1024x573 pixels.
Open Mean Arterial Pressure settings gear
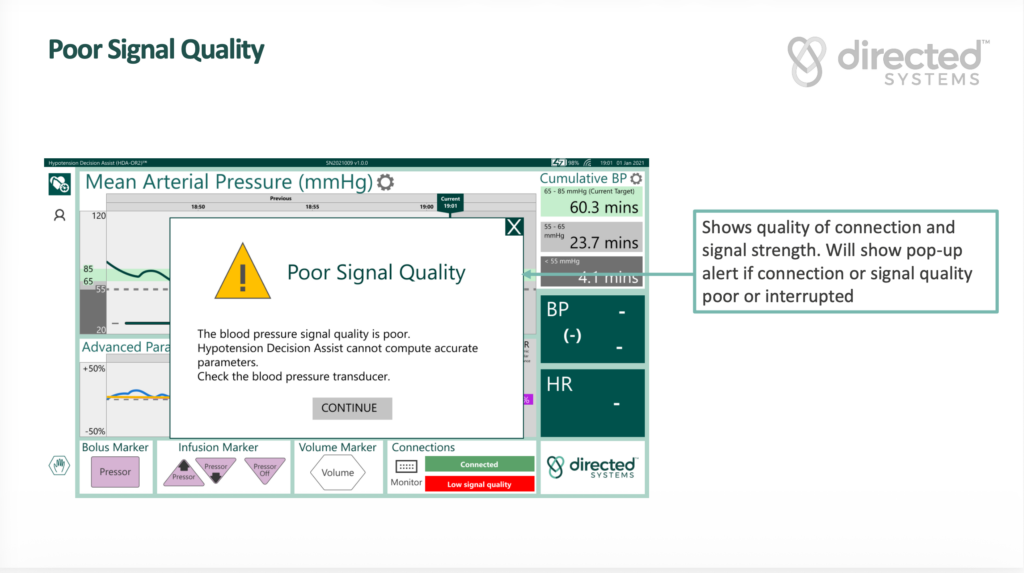(x=385, y=182)
